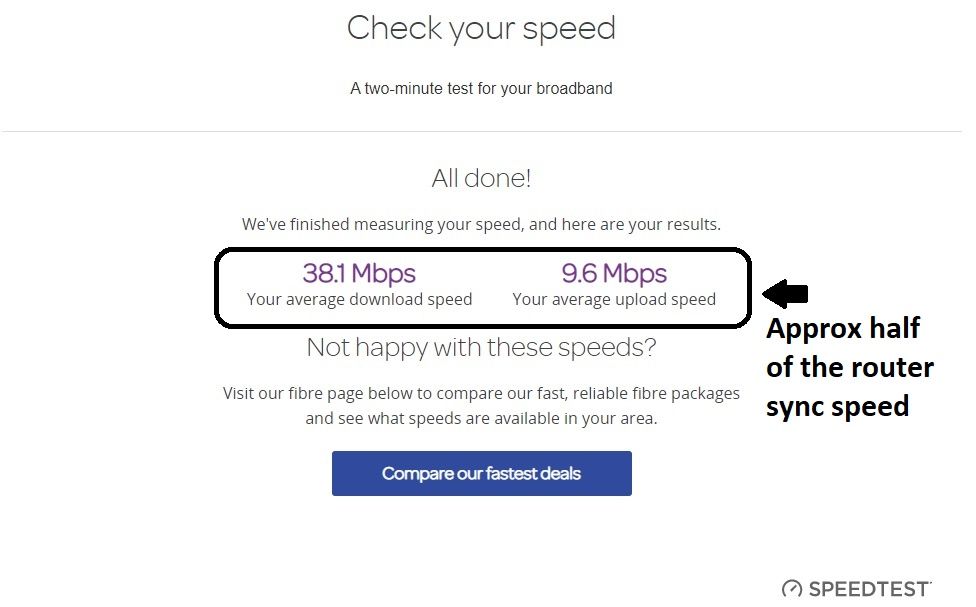This screenshot has width=976, height=607.
Task: Select the Check your speed heading
Action: point(481,29)
